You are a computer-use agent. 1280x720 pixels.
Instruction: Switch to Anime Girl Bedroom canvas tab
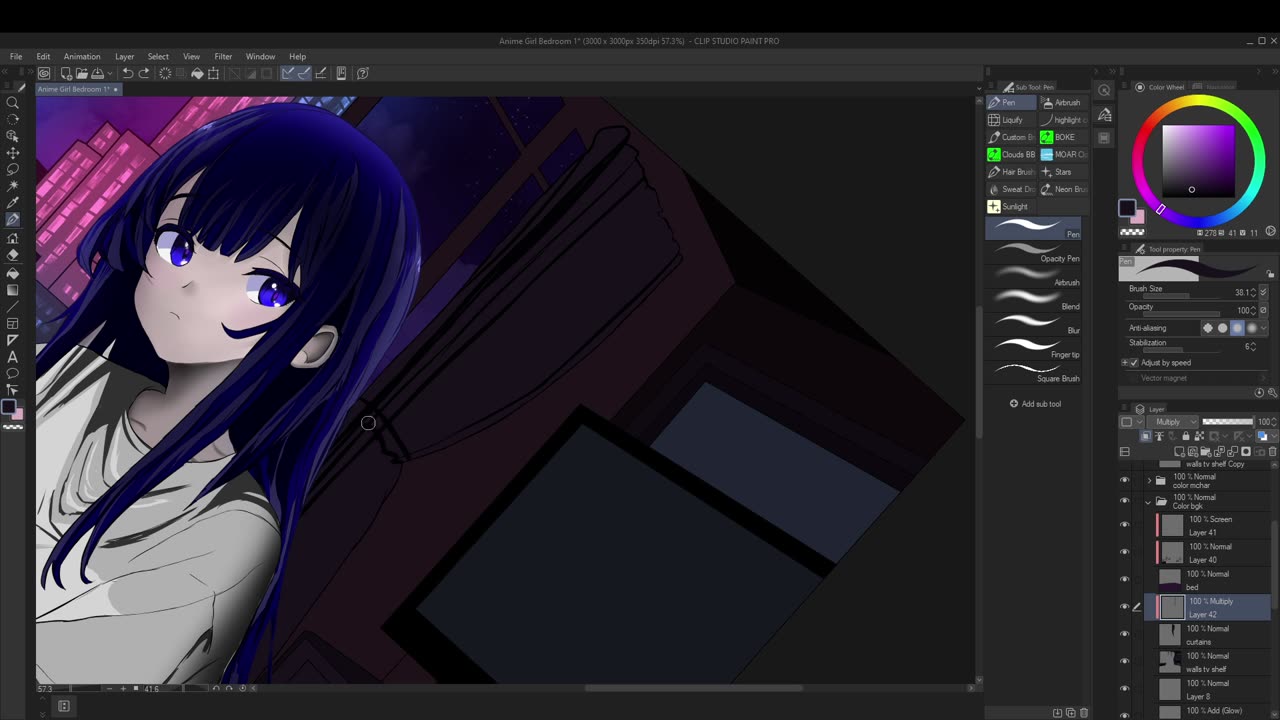[x=77, y=89]
